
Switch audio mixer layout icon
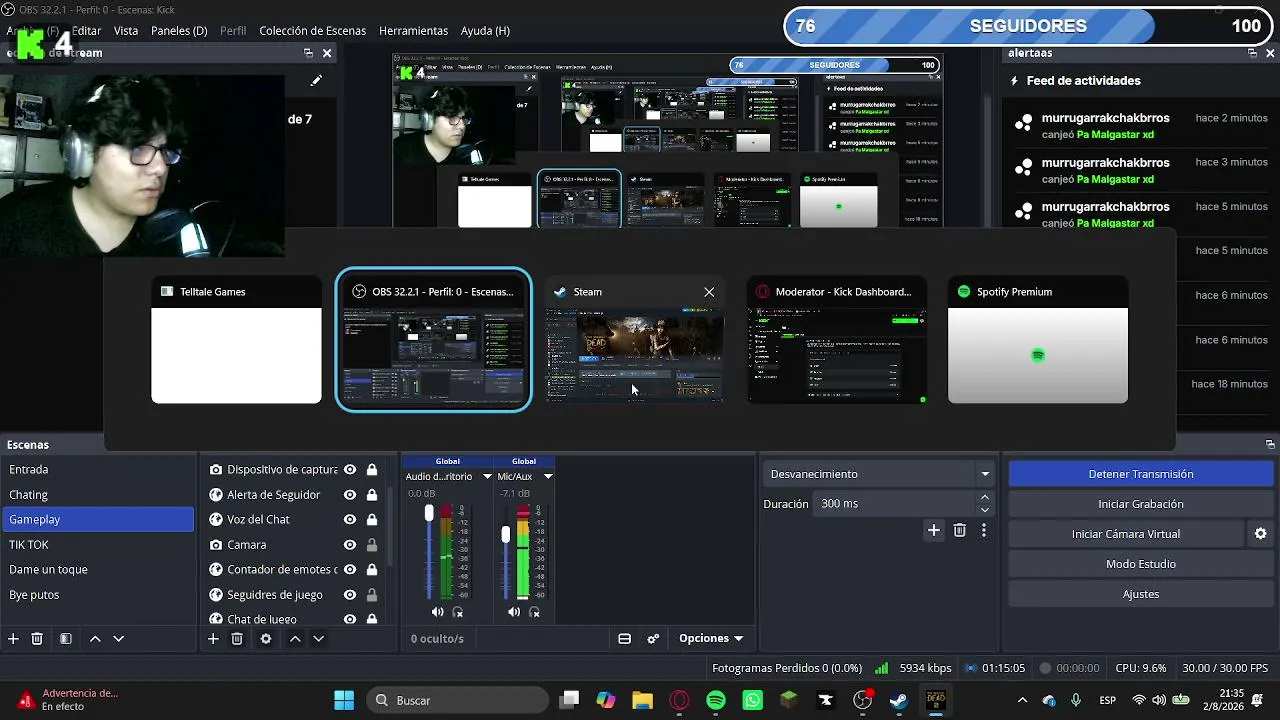coord(625,639)
